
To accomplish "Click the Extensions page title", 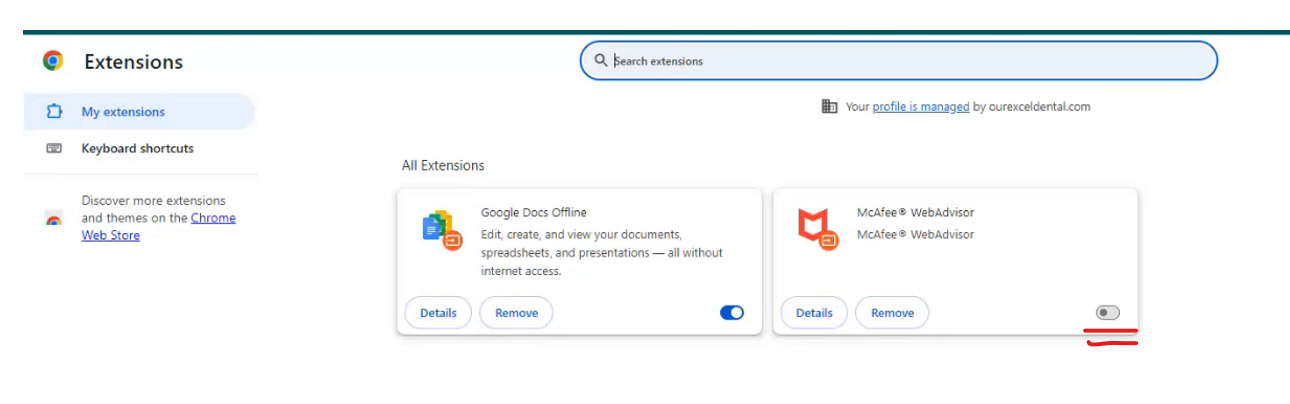I will click(133, 62).
